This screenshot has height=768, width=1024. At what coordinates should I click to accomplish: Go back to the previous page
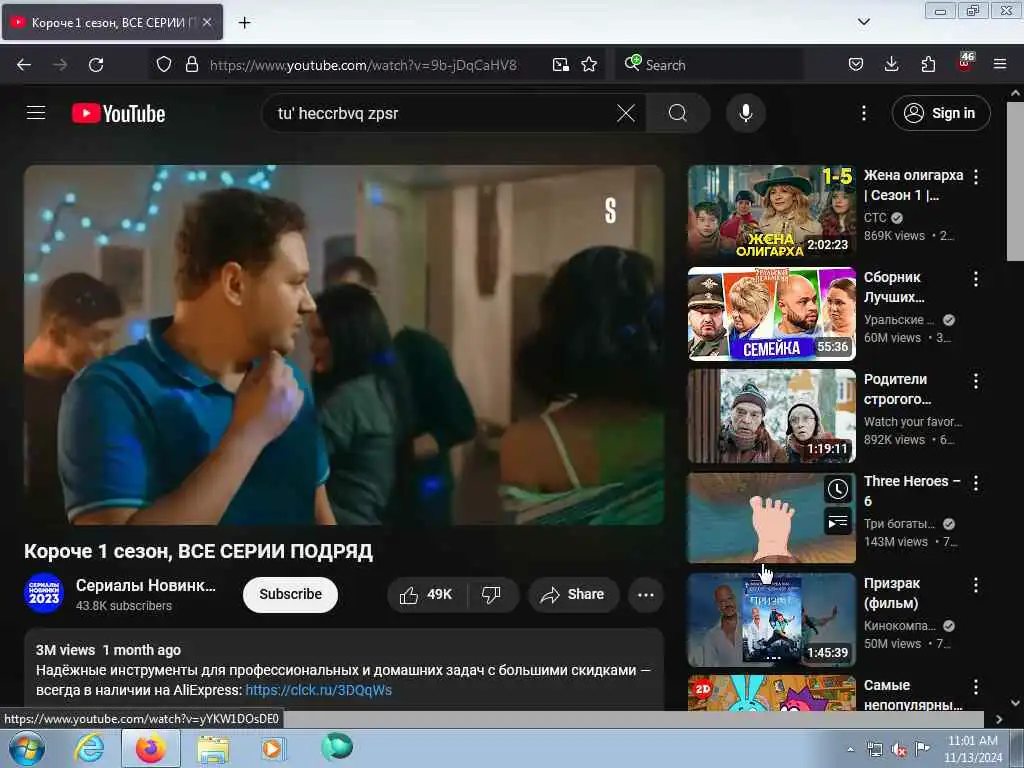tap(24, 65)
